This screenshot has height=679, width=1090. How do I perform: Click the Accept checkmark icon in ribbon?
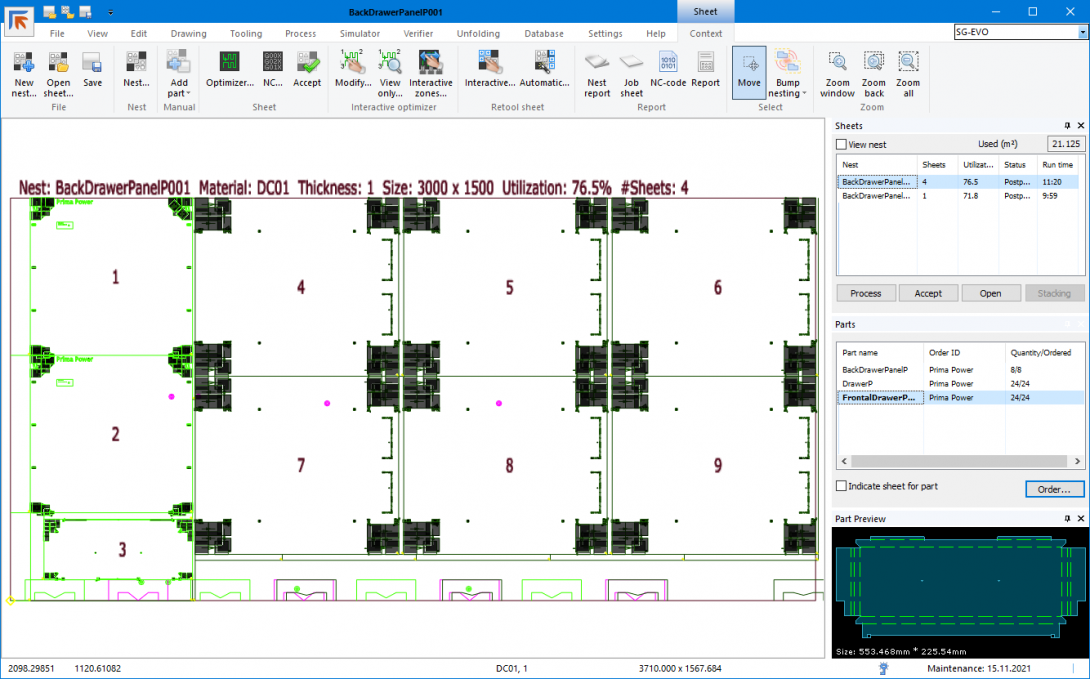(x=307, y=63)
